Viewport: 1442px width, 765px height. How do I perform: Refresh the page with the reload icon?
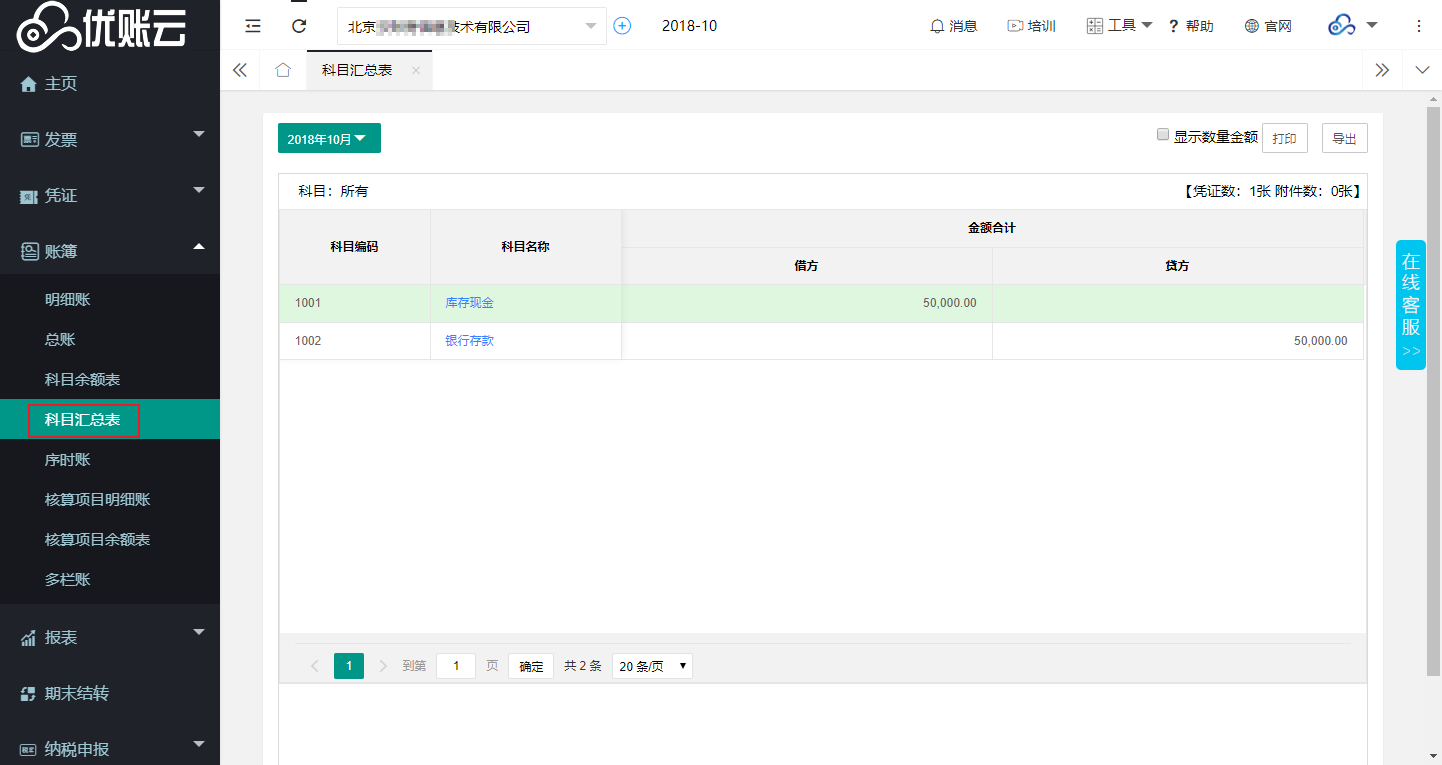pyautogui.click(x=299, y=26)
